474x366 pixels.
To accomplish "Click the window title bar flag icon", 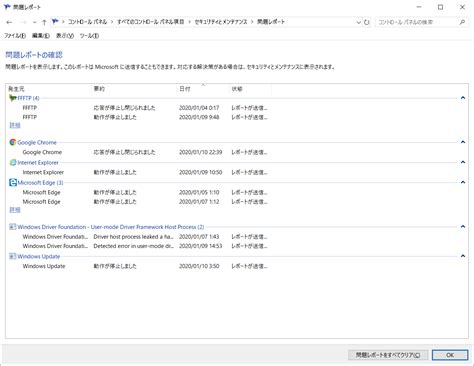I will pos(7,7).
